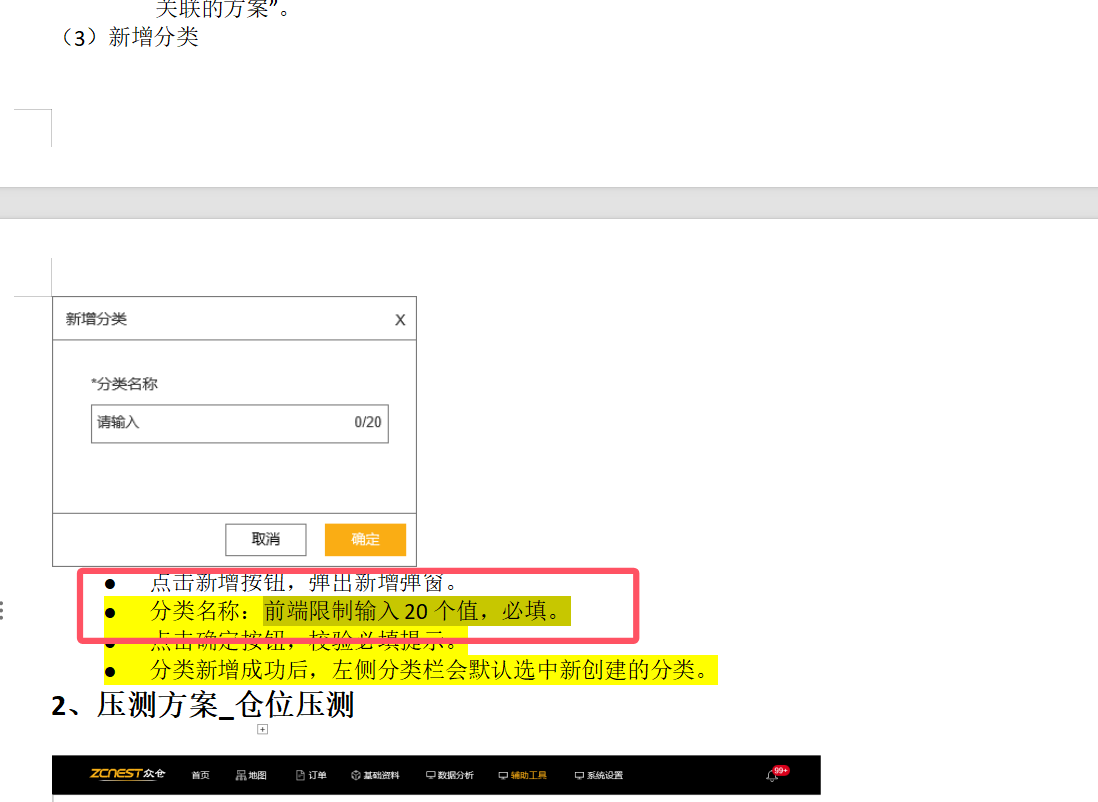The height and width of the screenshot is (802, 1098).
Task: Open the 系统设置 nav item
Action: 599,775
